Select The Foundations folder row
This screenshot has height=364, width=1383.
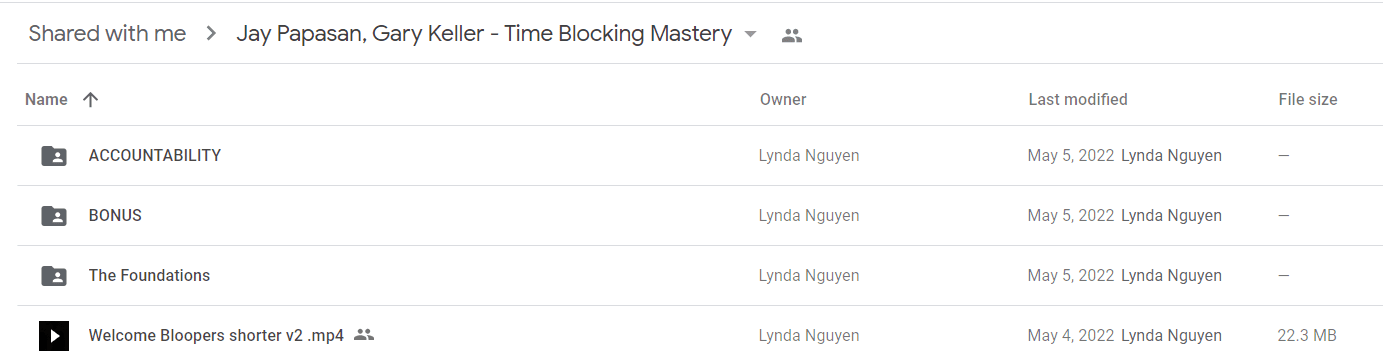(x=699, y=276)
